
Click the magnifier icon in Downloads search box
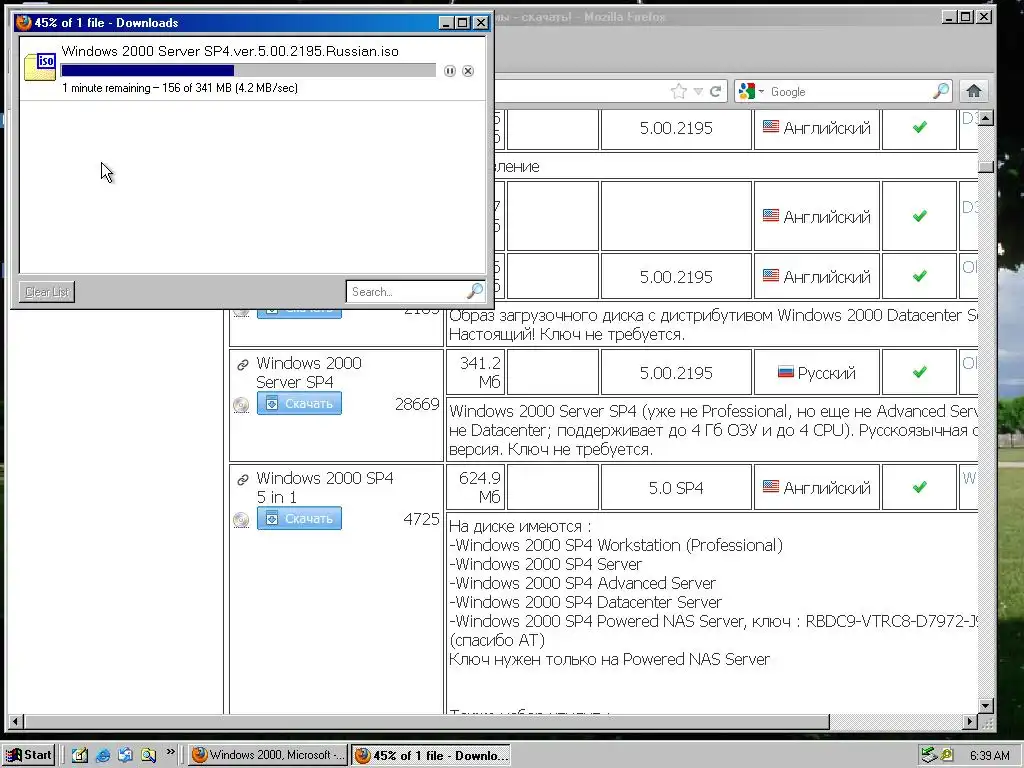coord(475,291)
